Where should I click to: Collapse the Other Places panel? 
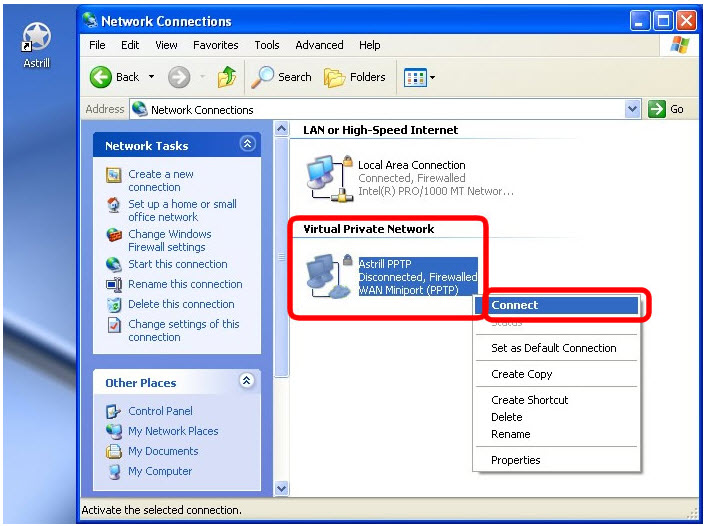pyautogui.click(x=247, y=381)
